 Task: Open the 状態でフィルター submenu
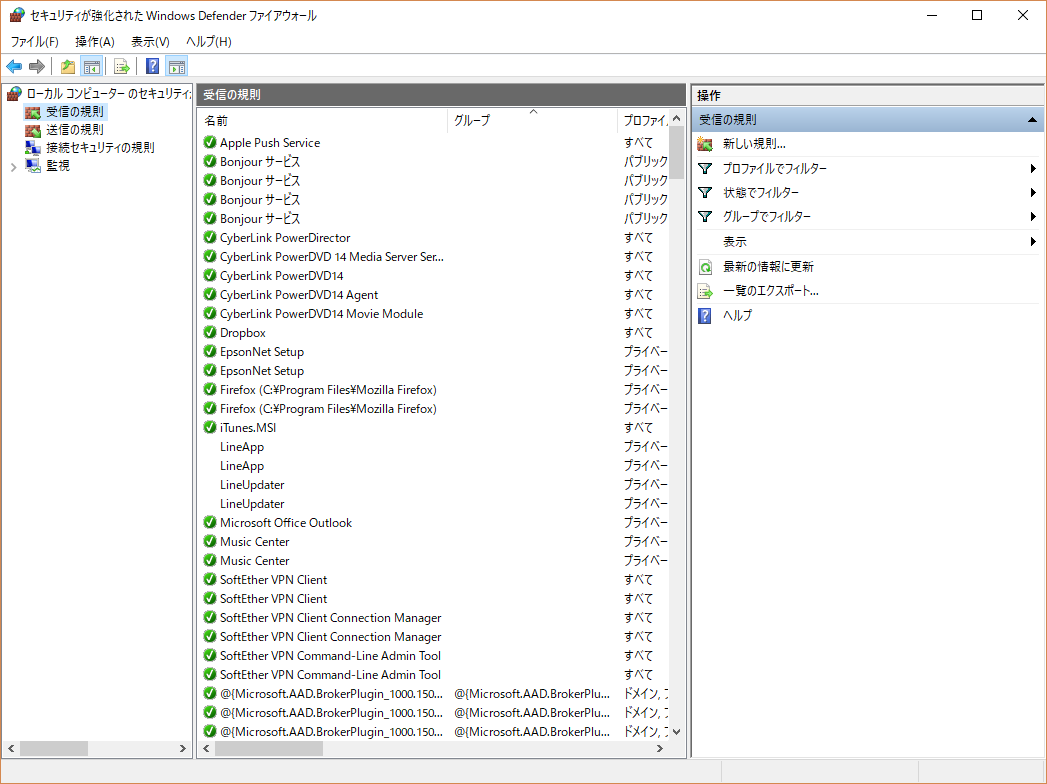(867, 192)
